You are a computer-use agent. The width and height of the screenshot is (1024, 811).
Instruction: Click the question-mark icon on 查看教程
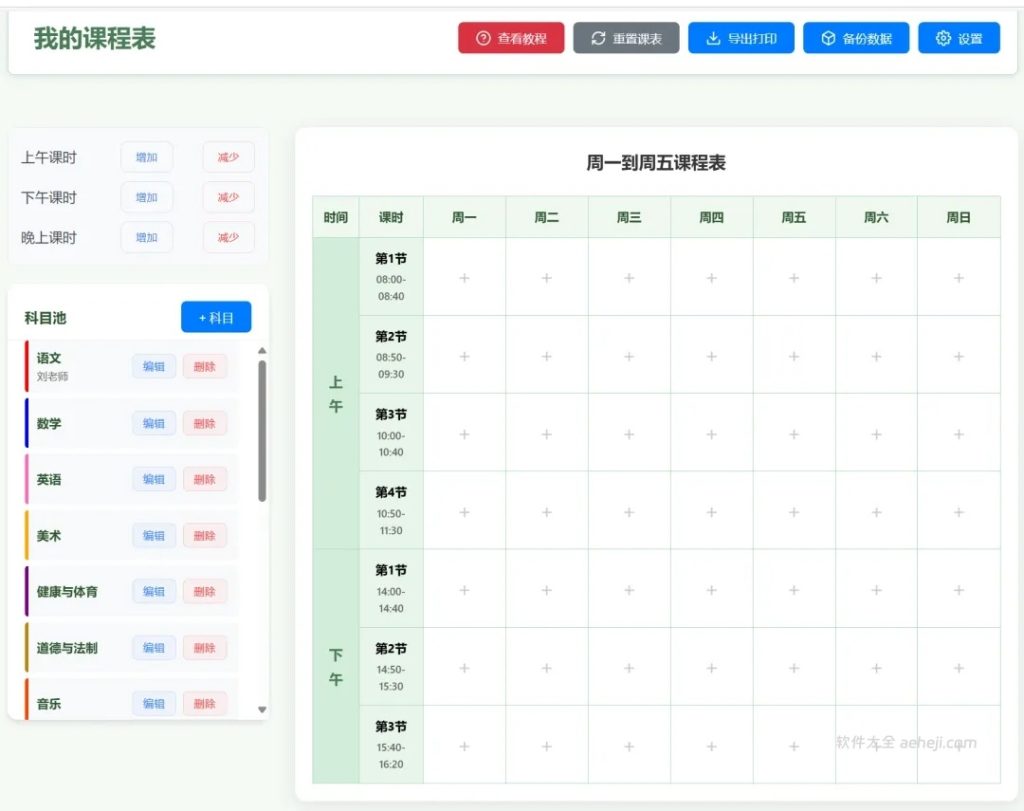(482, 38)
